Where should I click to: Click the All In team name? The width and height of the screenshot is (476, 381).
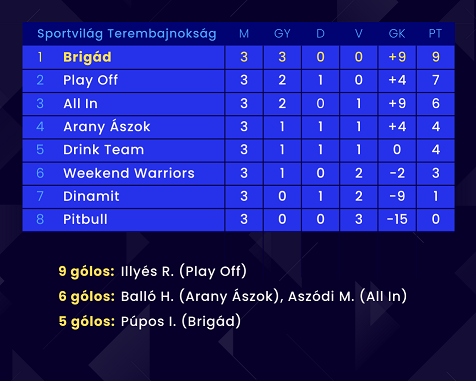(x=80, y=104)
